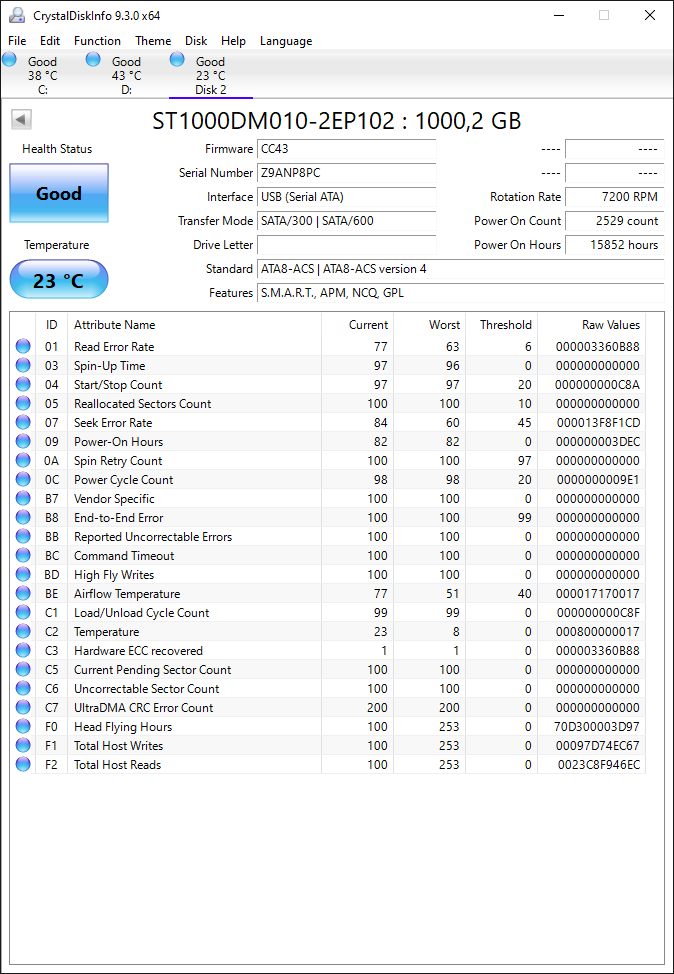Viewport: 674px width, 974px height.
Task: Switch to the D: drive tab
Action: (x=126, y=75)
